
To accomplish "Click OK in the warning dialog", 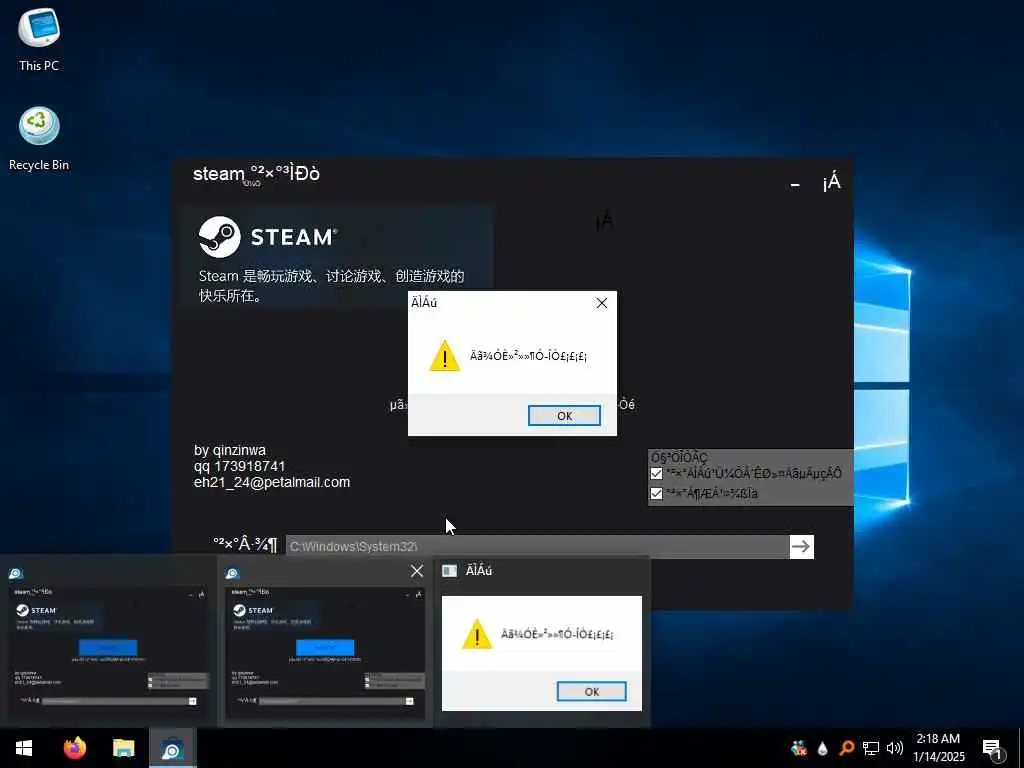I will coord(564,415).
